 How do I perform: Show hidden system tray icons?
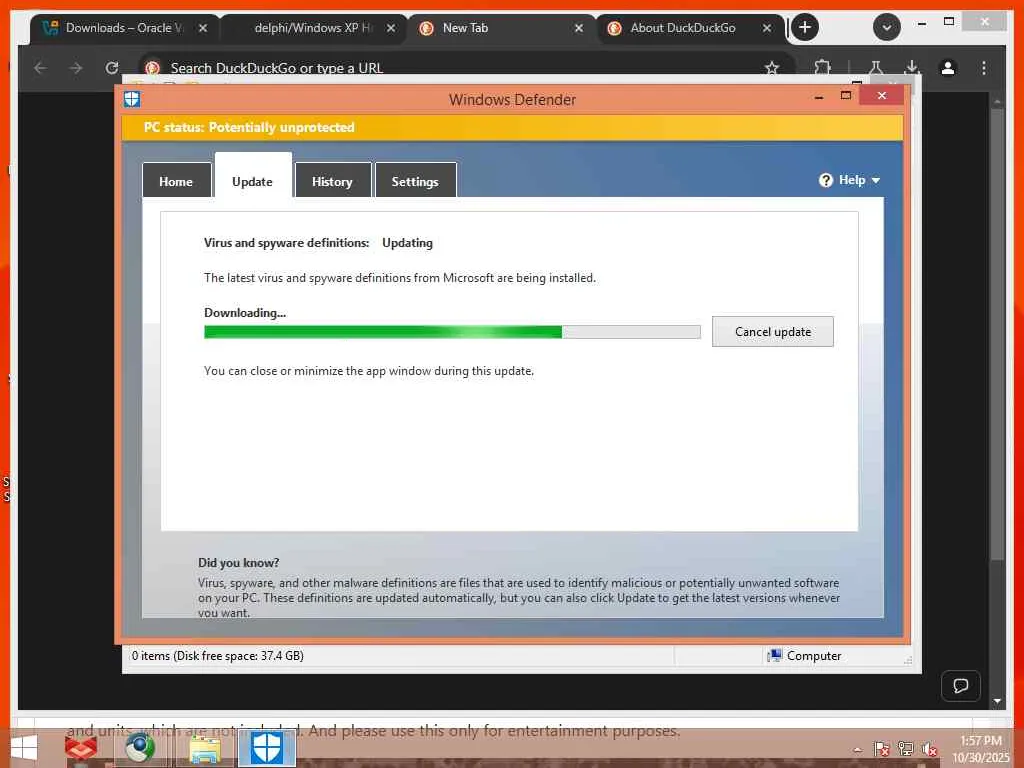tap(857, 750)
